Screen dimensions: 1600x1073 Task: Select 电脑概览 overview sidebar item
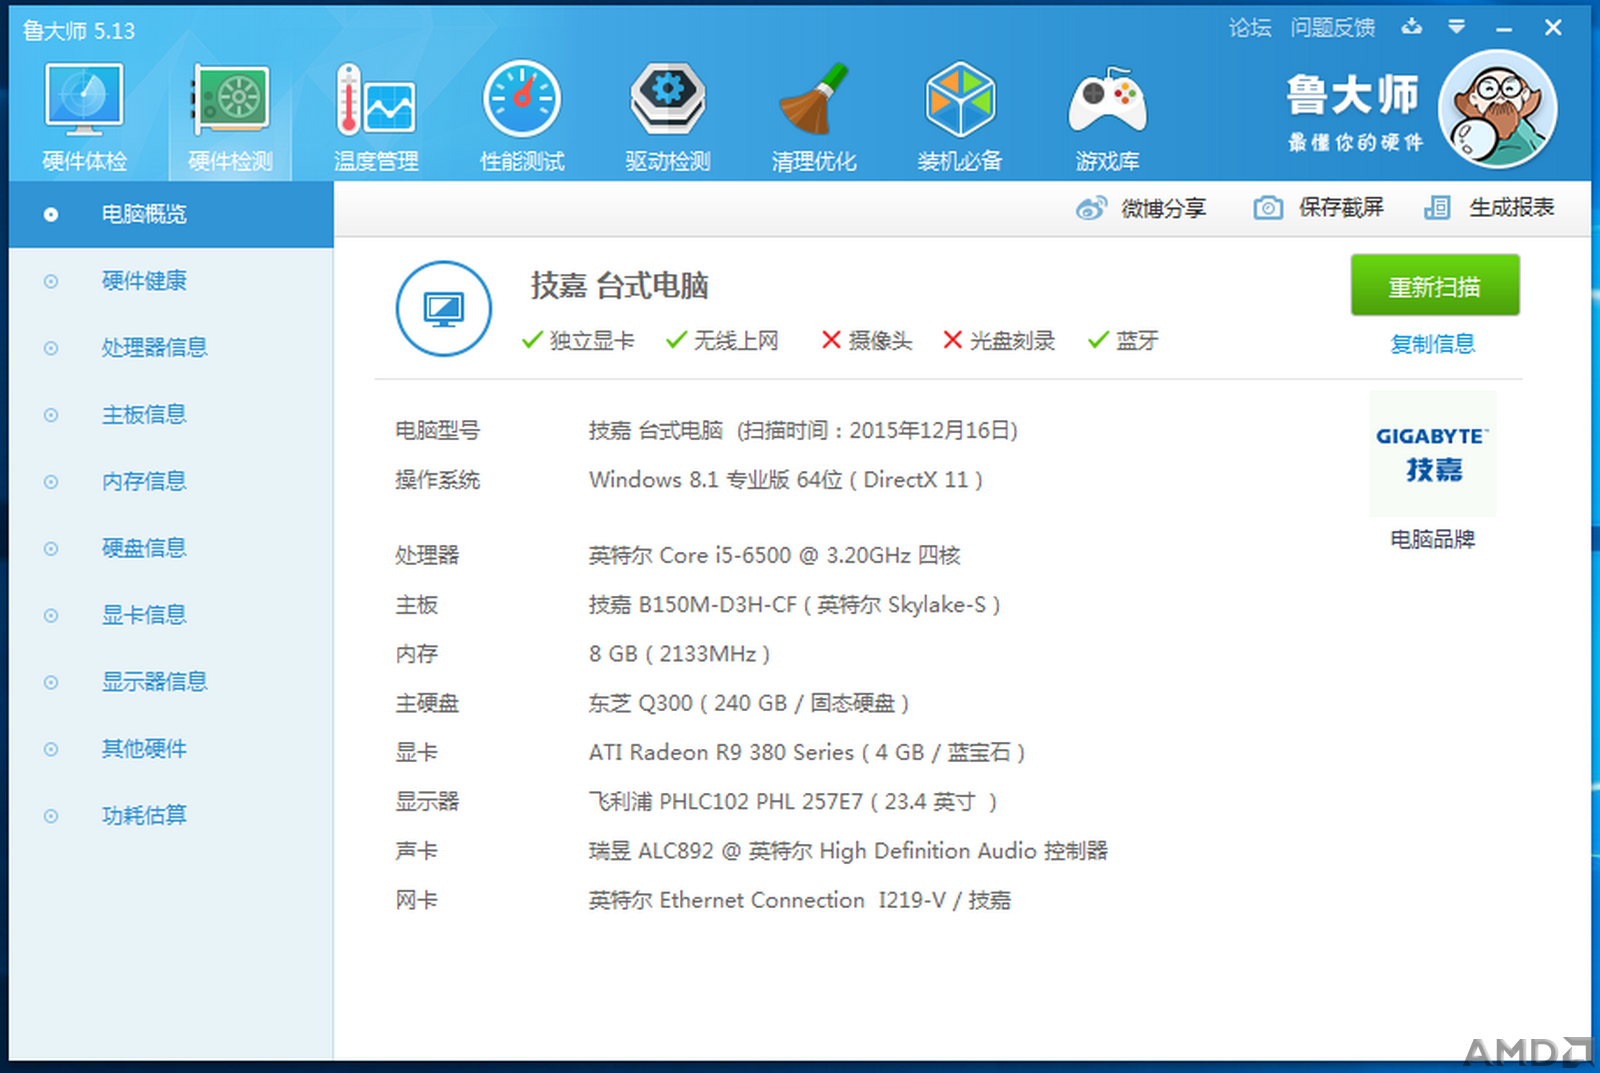(x=171, y=214)
